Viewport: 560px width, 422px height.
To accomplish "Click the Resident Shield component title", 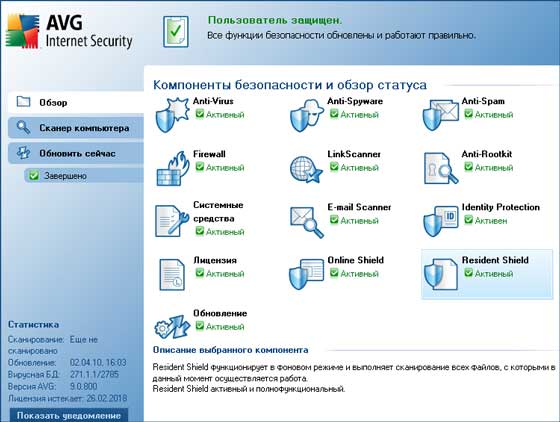I will pos(495,260).
